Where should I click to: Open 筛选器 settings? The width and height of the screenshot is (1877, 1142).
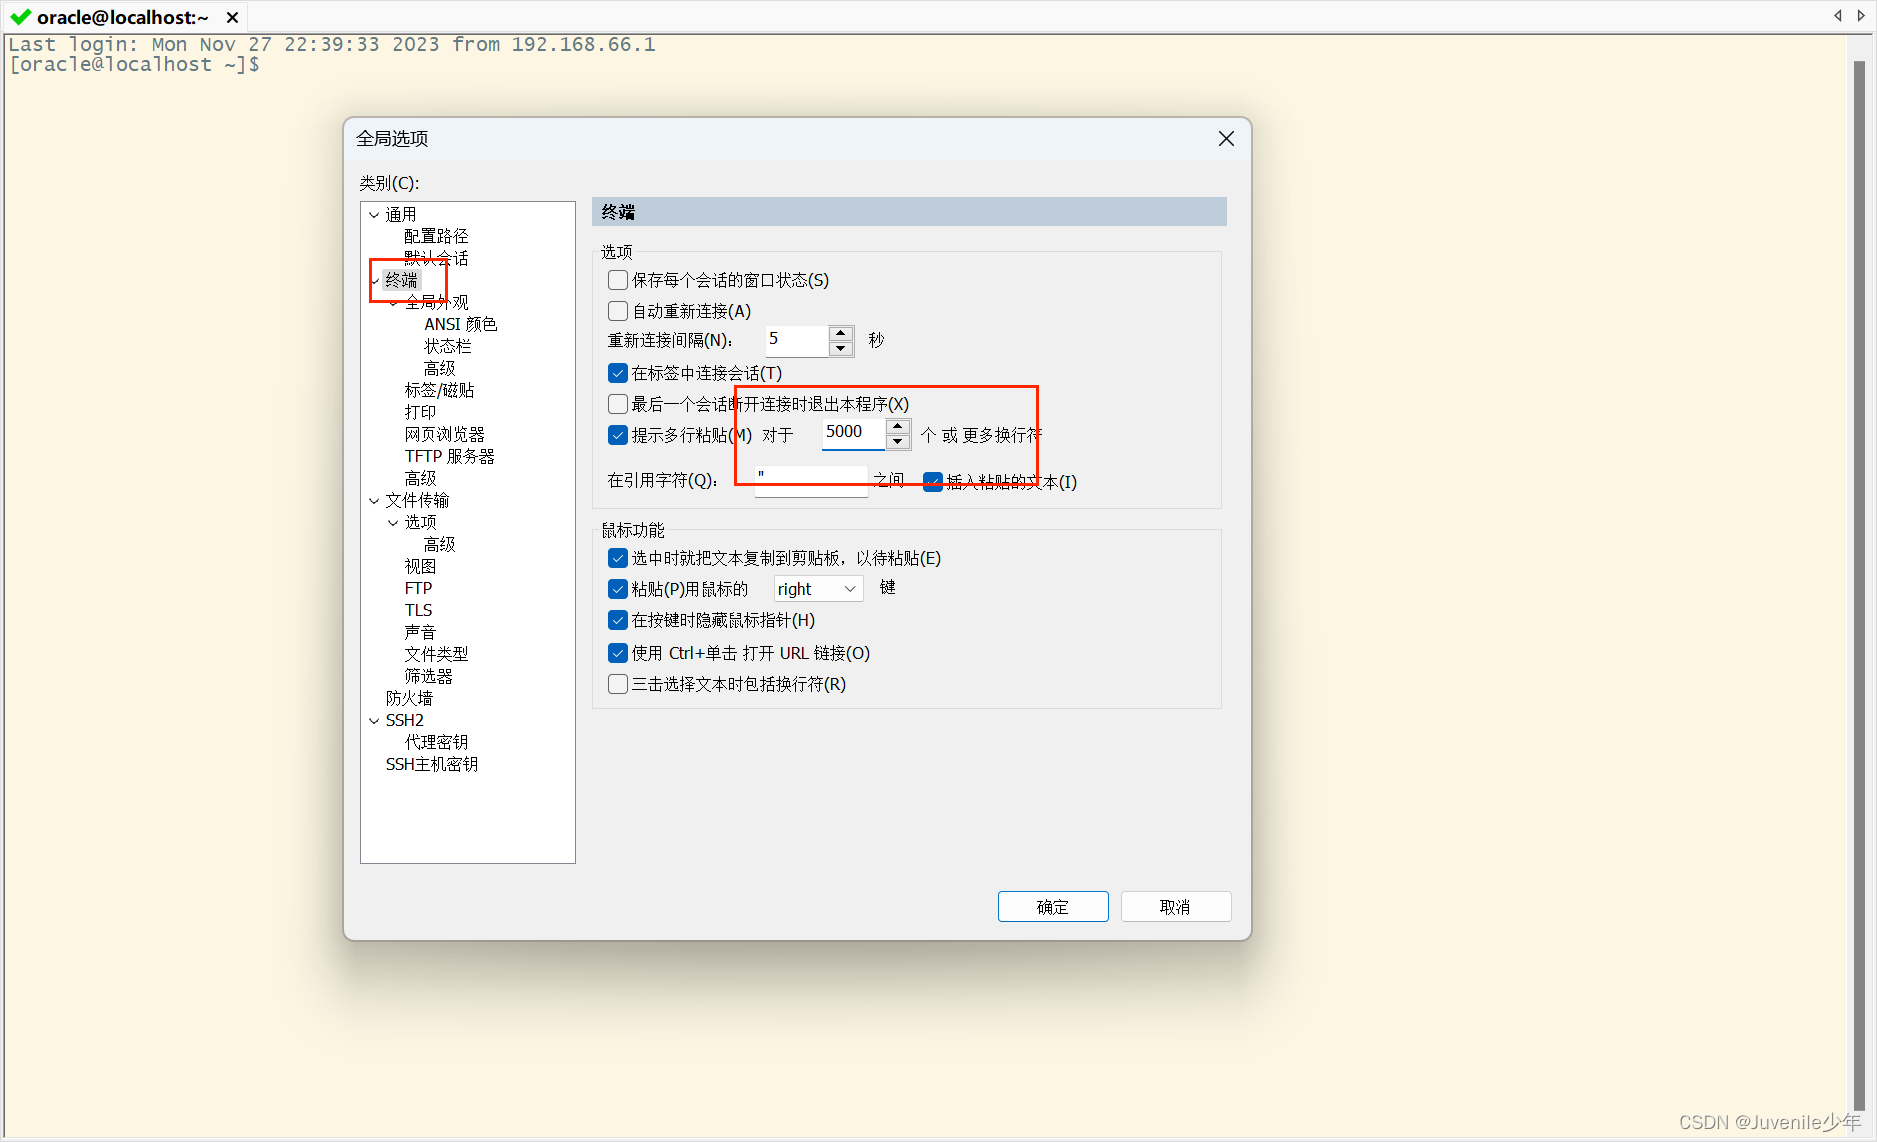428,676
